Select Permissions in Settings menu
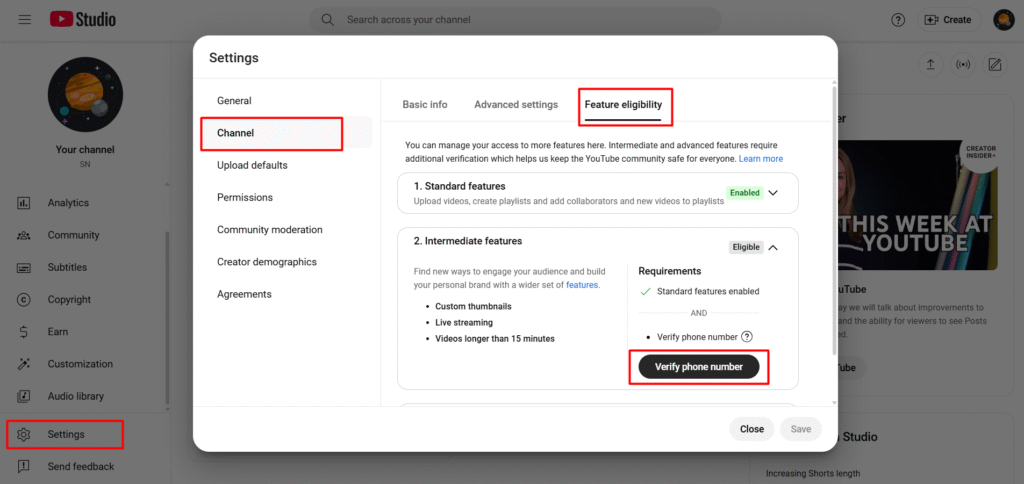 click(x=245, y=197)
